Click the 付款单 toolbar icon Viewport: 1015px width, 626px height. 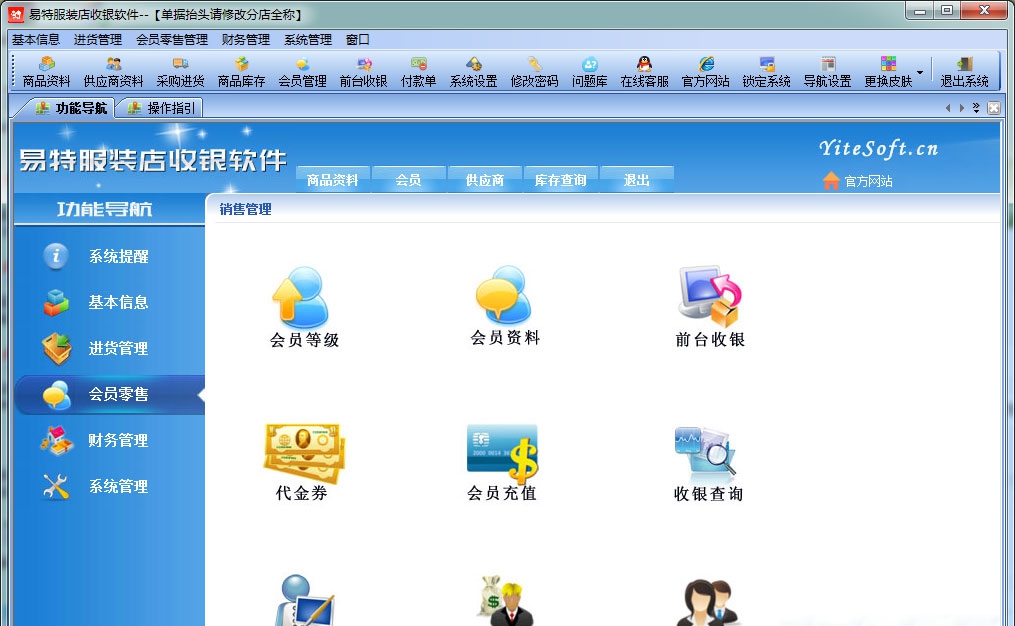coord(419,71)
